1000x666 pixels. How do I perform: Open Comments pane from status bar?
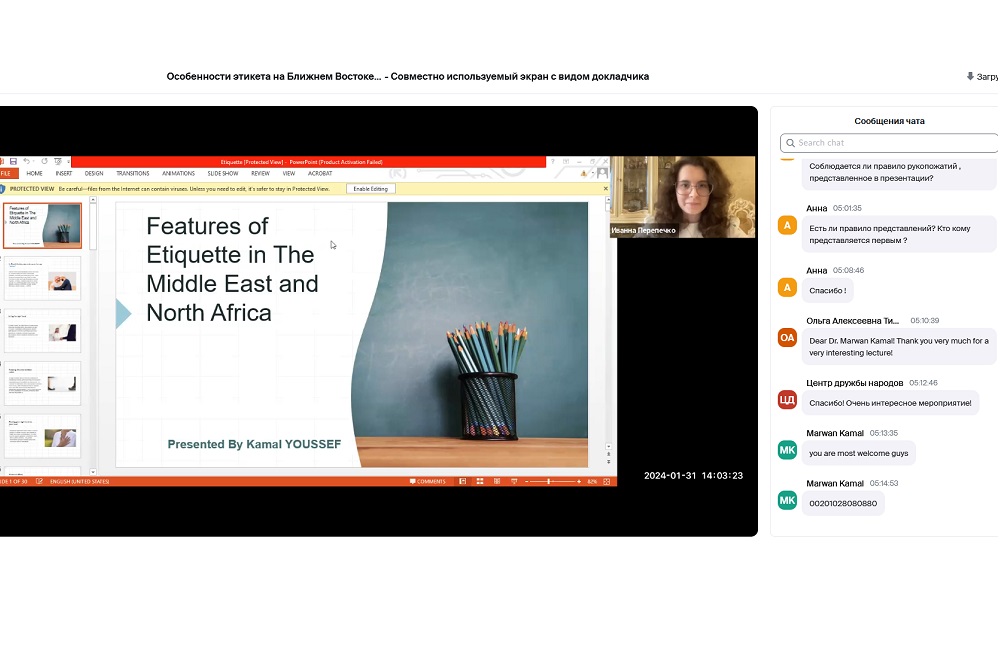pyautogui.click(x=427, y=481)
